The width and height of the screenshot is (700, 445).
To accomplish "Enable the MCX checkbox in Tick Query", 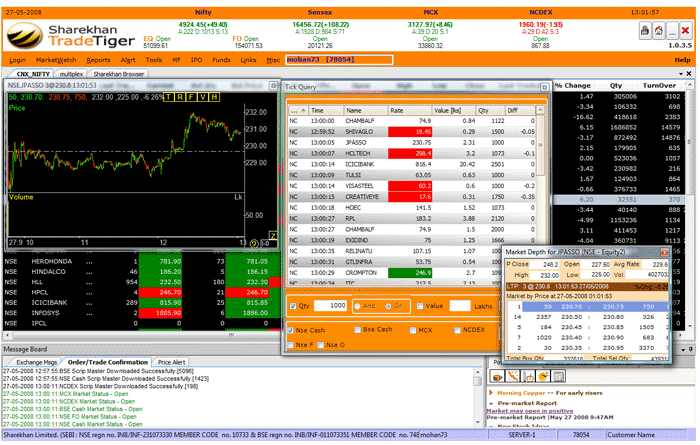I will [412, 329].
